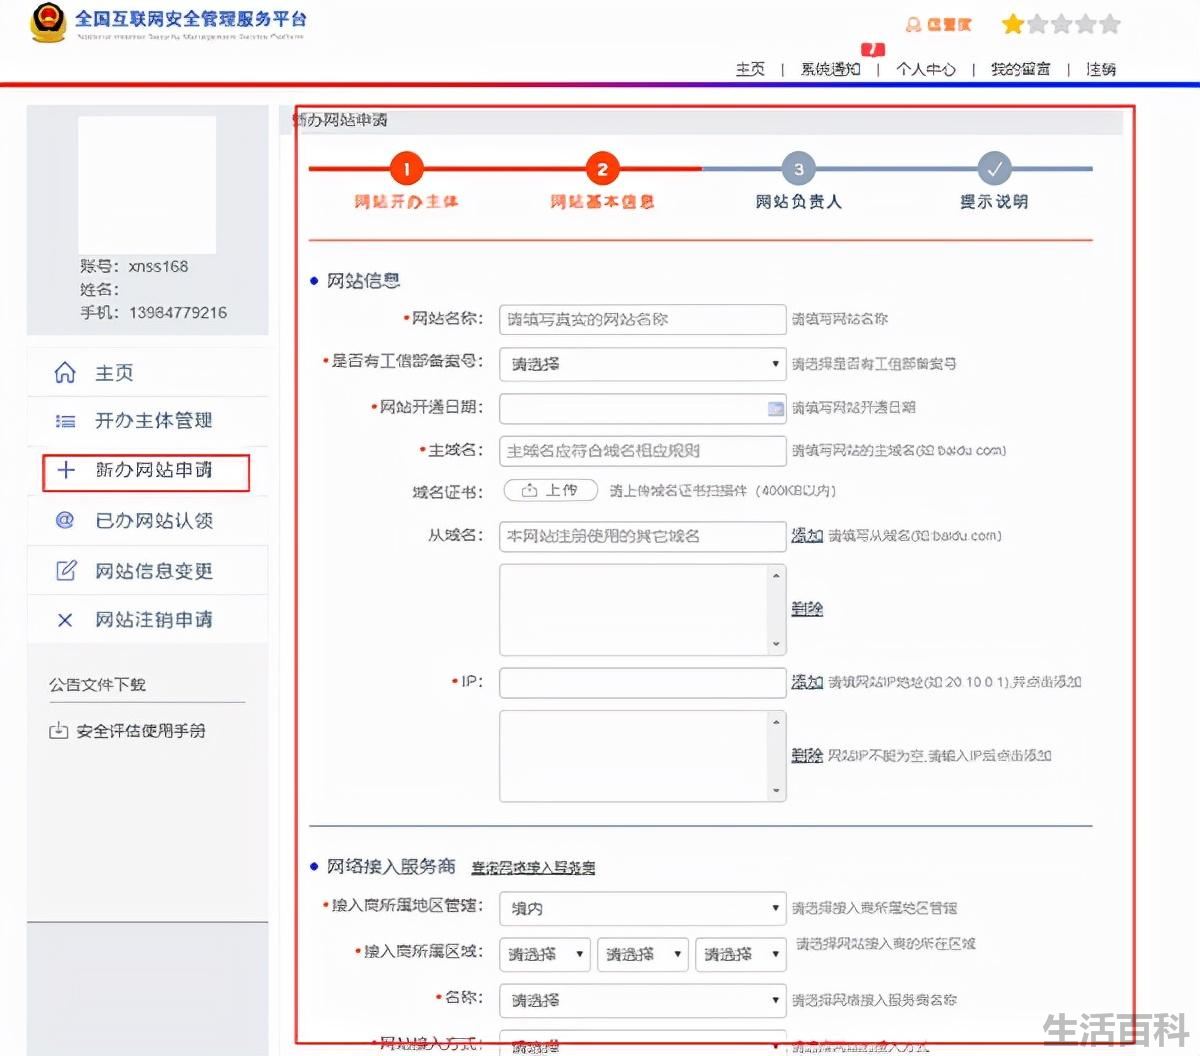Click the IP list box down arrow
The width and height of the screenshot is (1200, 1056).
777,791
